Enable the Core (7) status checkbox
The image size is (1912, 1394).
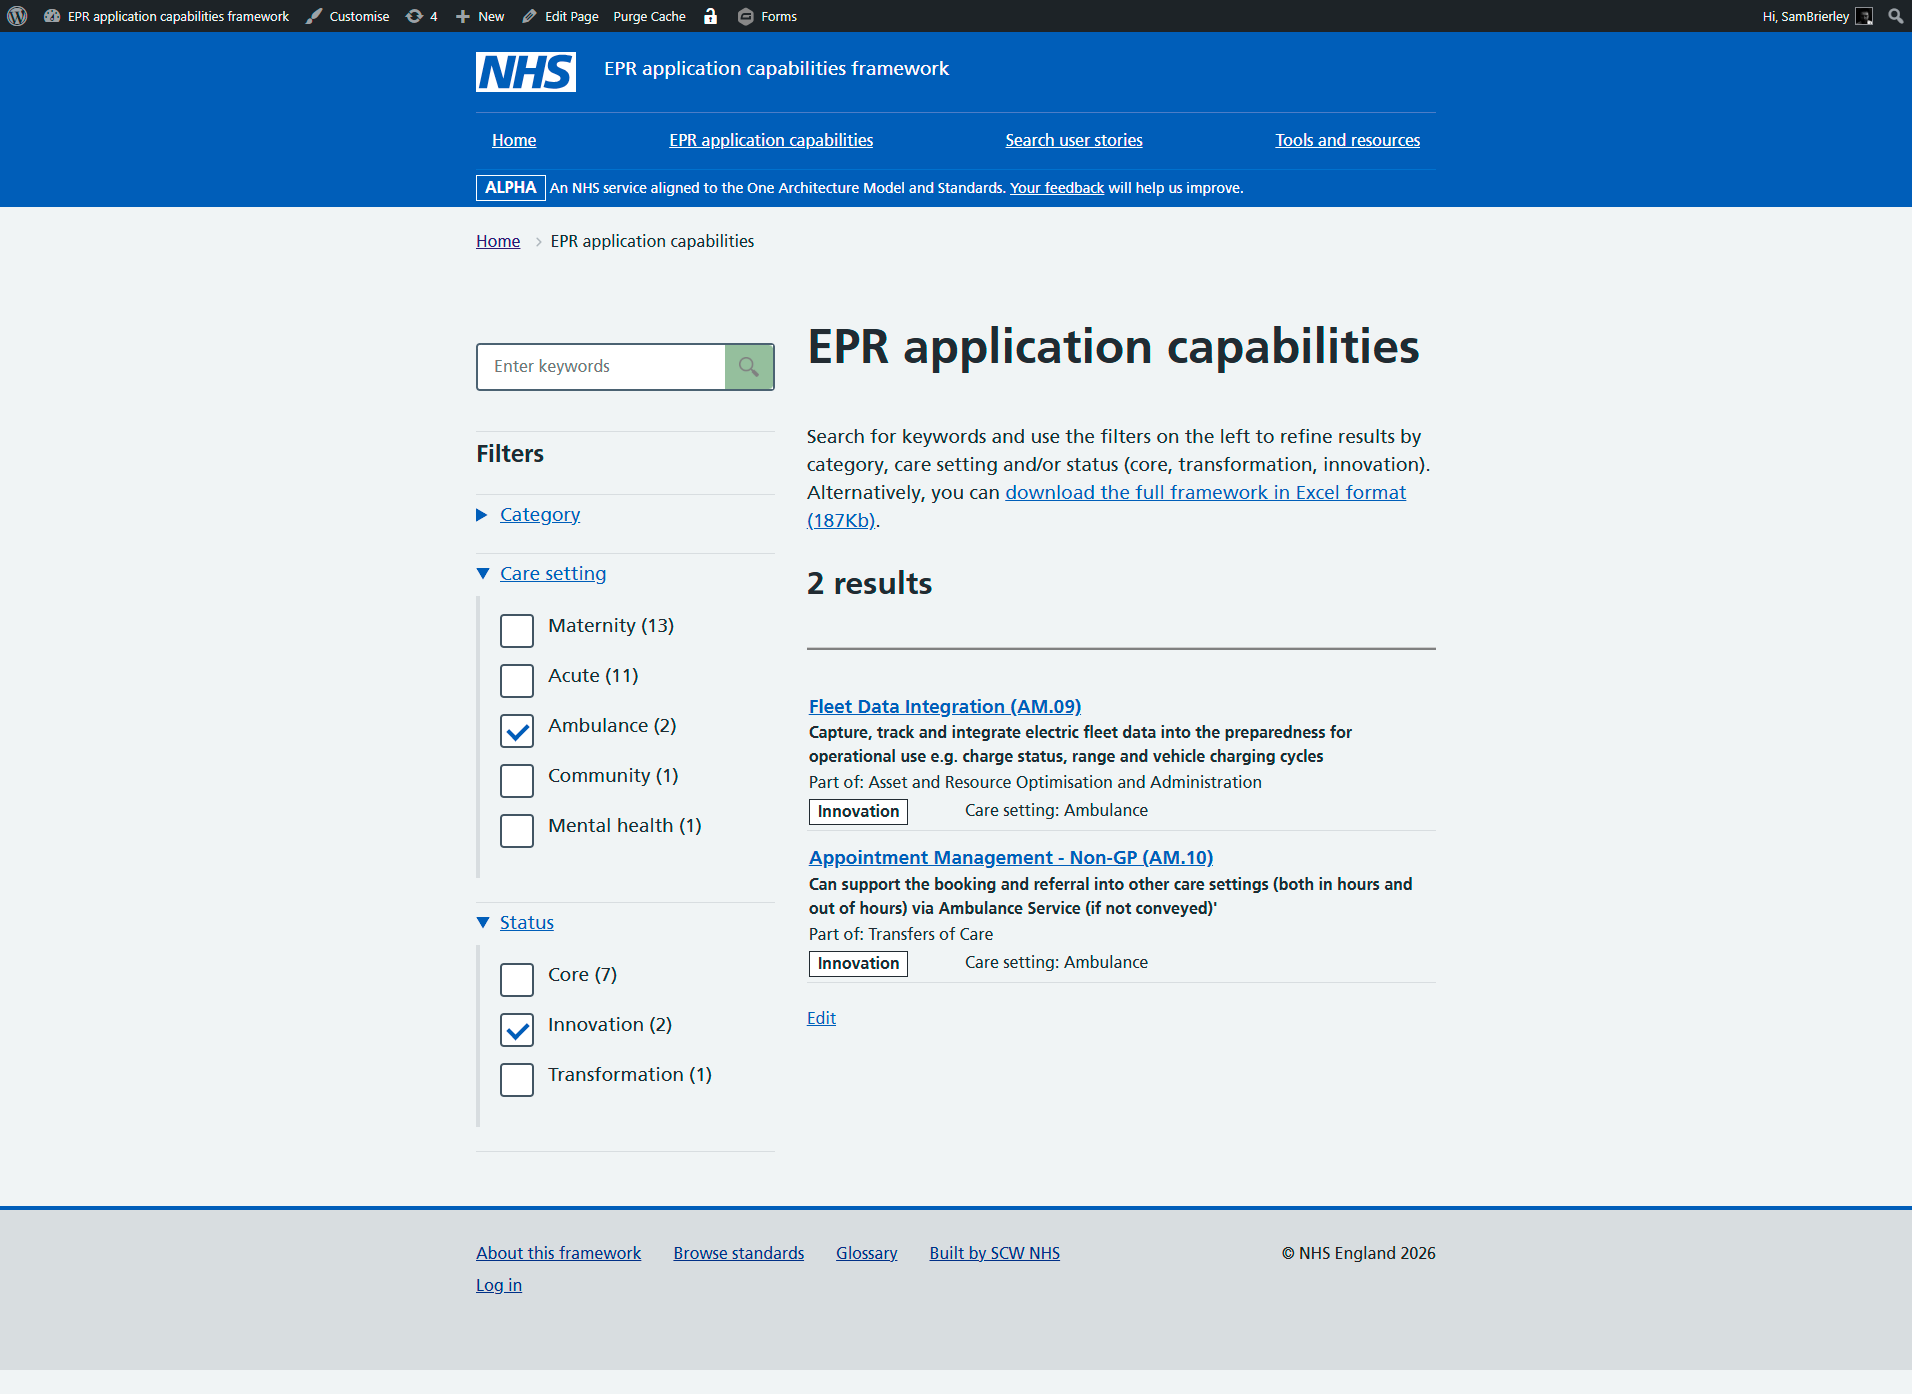517,980
